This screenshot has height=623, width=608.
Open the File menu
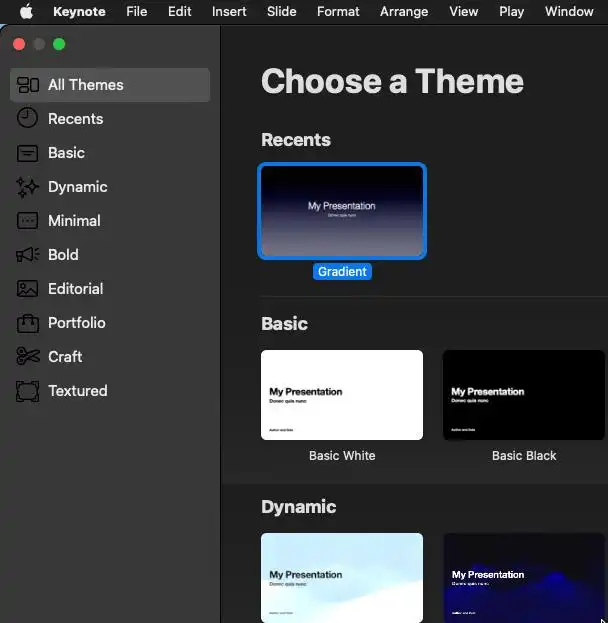point(137,12)
